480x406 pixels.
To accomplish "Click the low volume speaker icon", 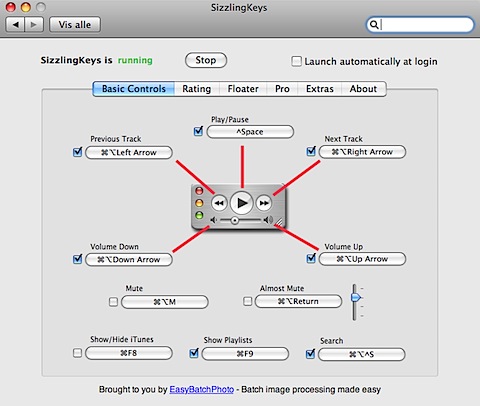I will click(x=214, y=220).
